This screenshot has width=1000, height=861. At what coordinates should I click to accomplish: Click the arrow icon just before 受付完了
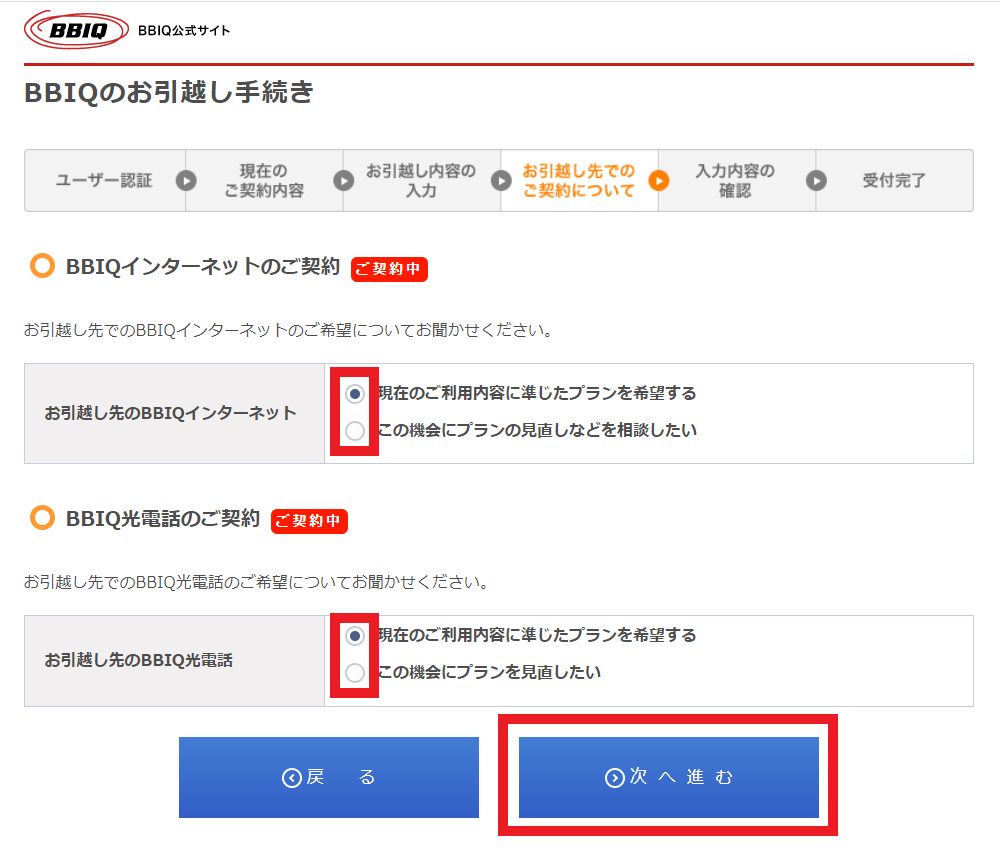(816, 181)
